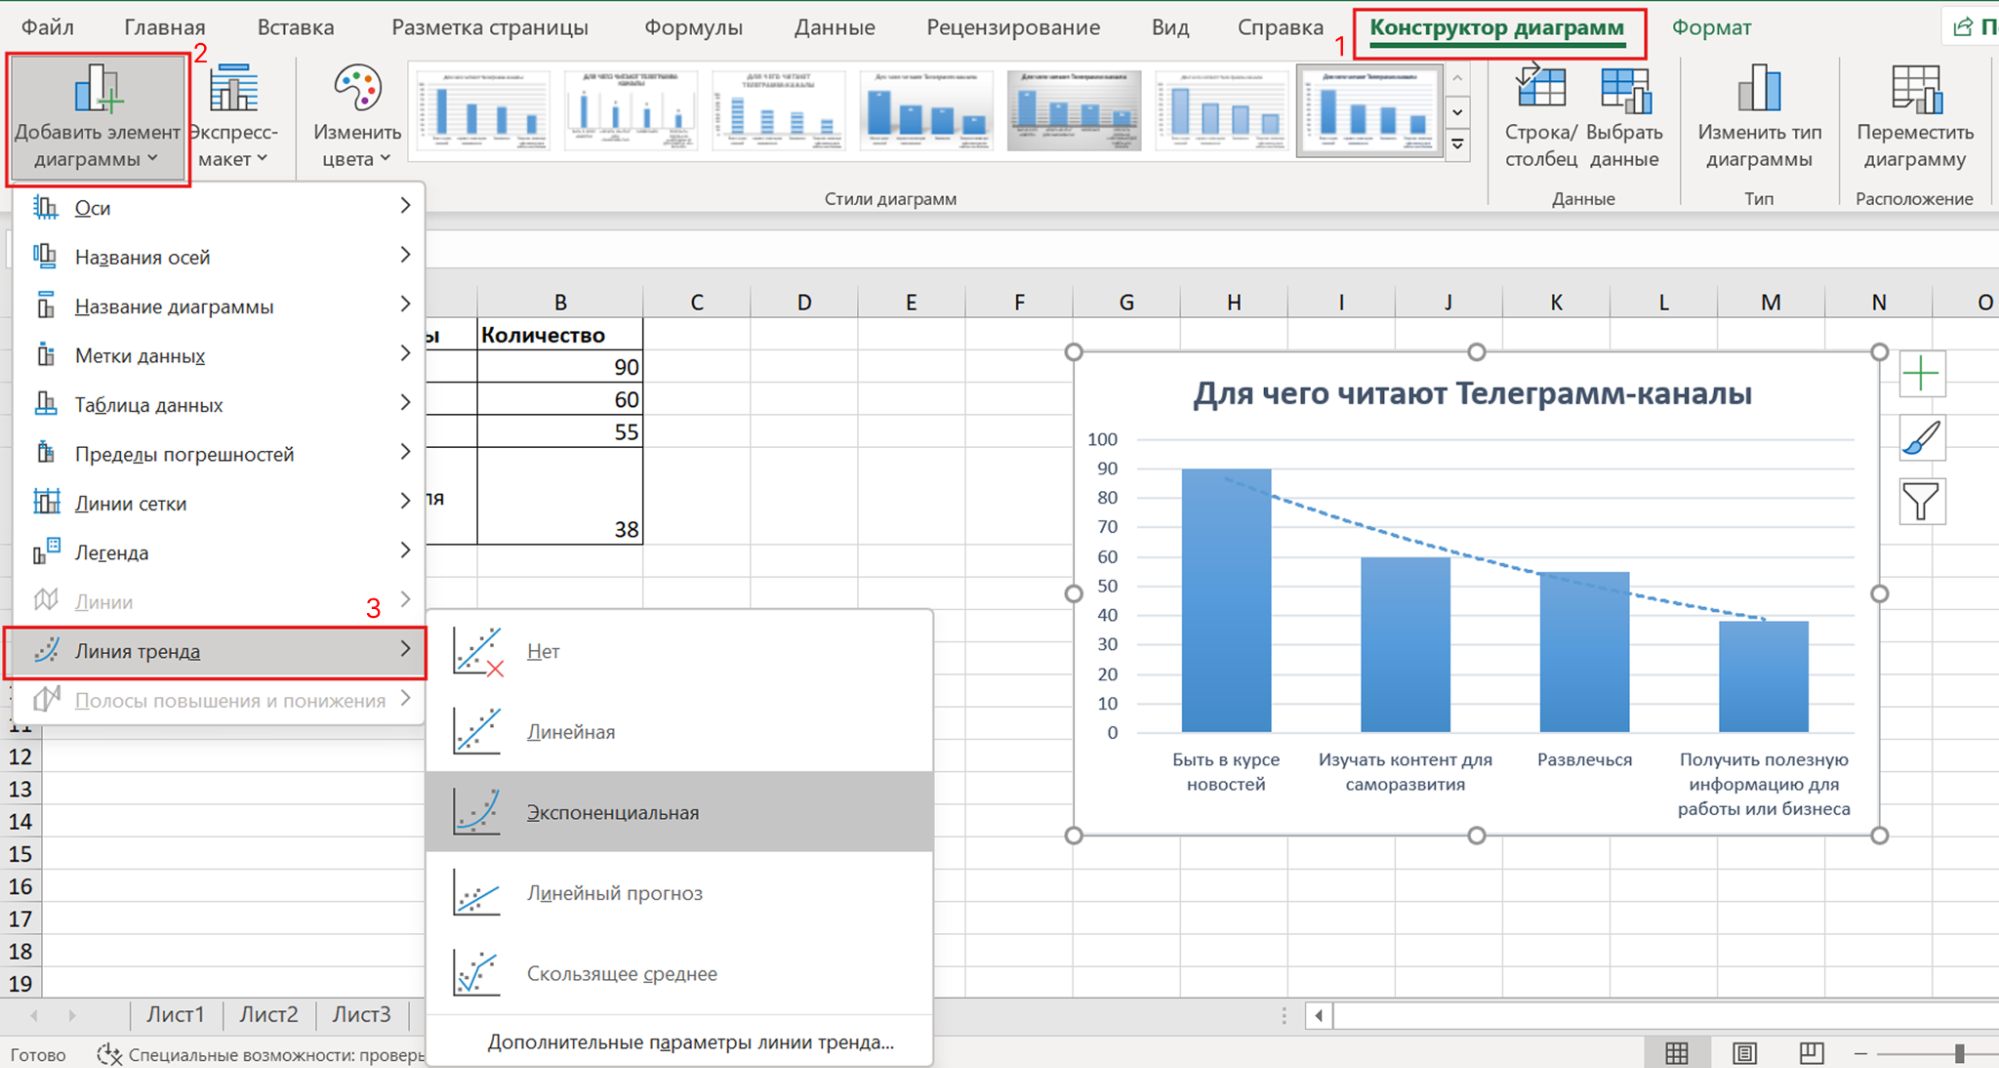The width and height of the screenshot is (1999, 1068).
Task: Select the last highlighted chart style thumbnail
Action: 1369,110
